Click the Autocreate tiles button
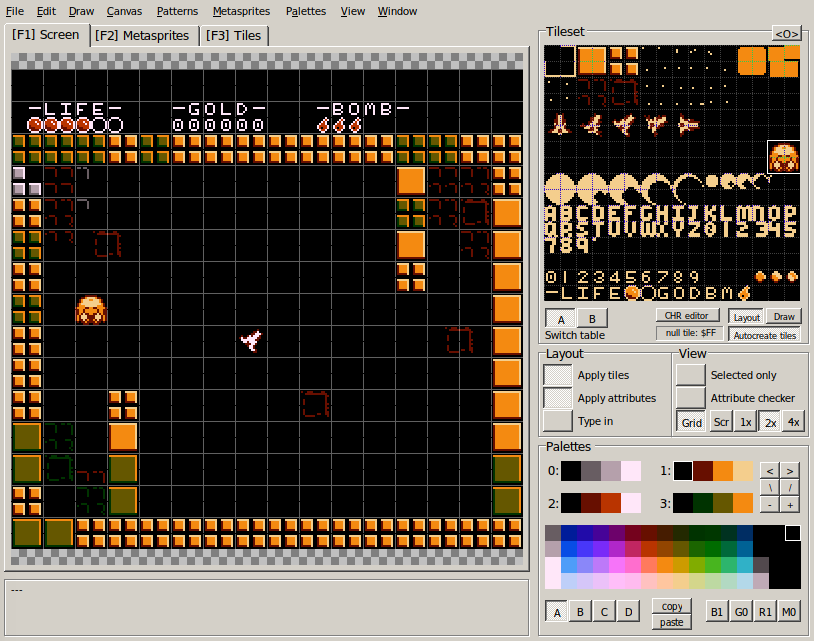Viewport: 814px width, 641px height. (x=764, y=335)
